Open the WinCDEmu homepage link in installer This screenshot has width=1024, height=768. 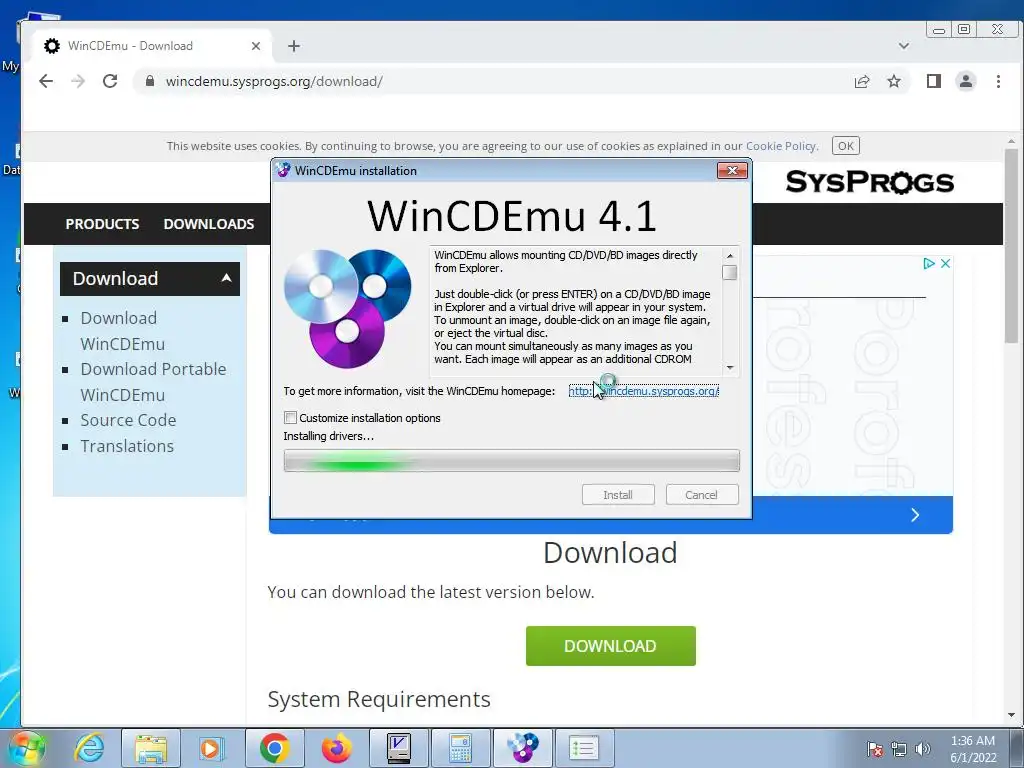pyautogui.click(x=644, y=391)
